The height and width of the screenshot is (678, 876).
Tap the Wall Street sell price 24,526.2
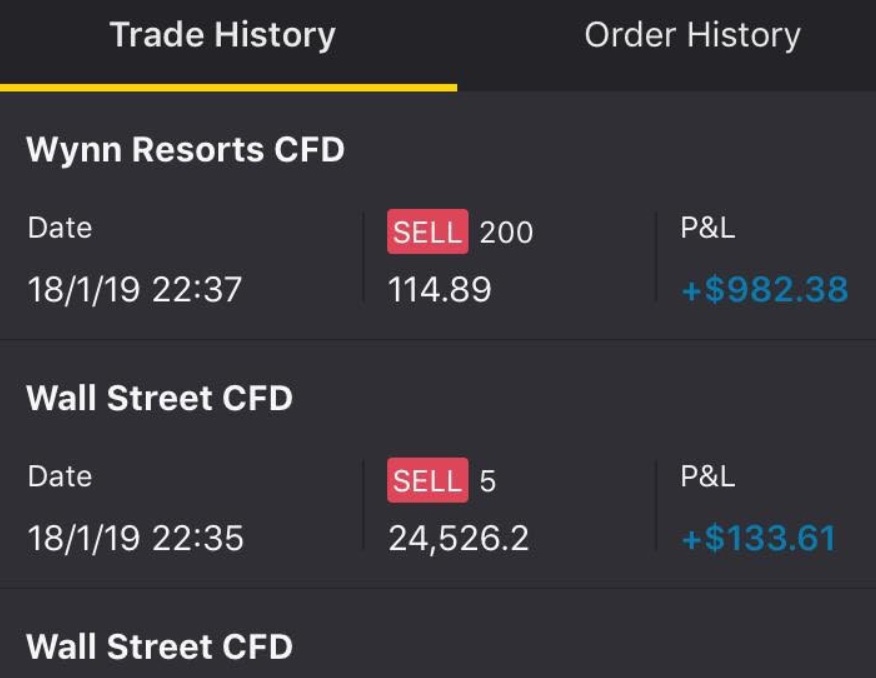pyautogui.click(x=459, y=539)
